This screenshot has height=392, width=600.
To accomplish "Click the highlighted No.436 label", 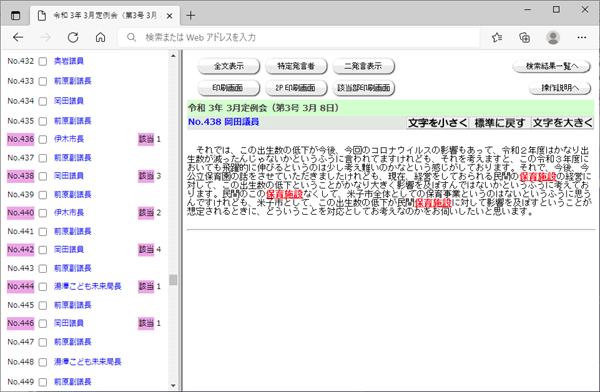I will [x=21, y=139].
